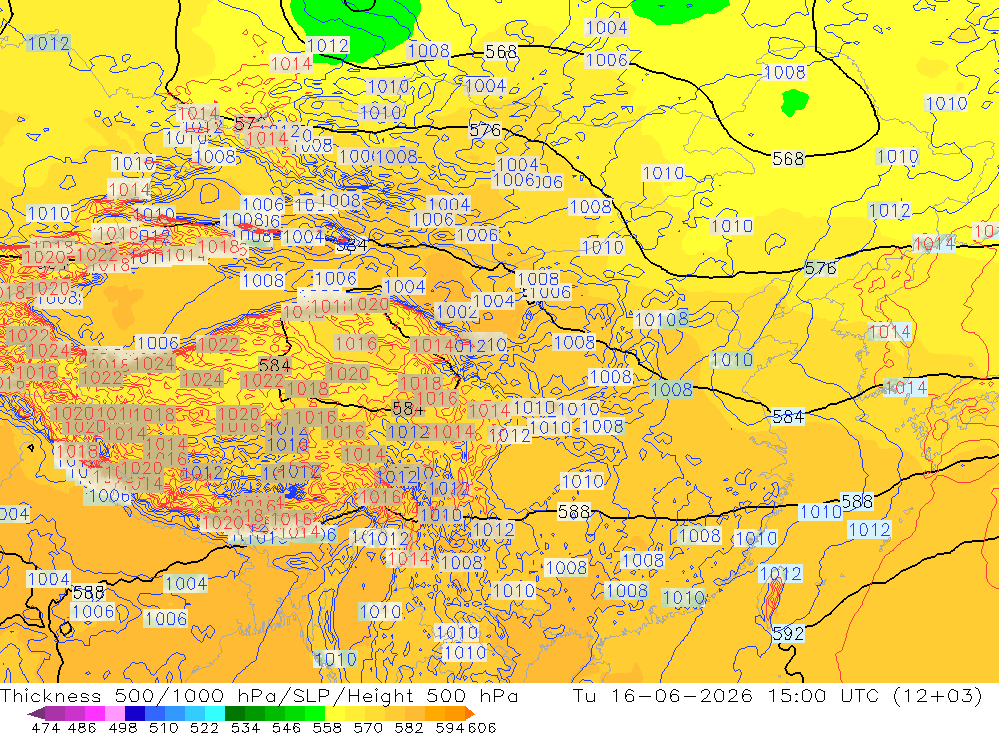Click the legend value 558
Viewport: 1000px width, 733px height.
(x=327, y=727)
